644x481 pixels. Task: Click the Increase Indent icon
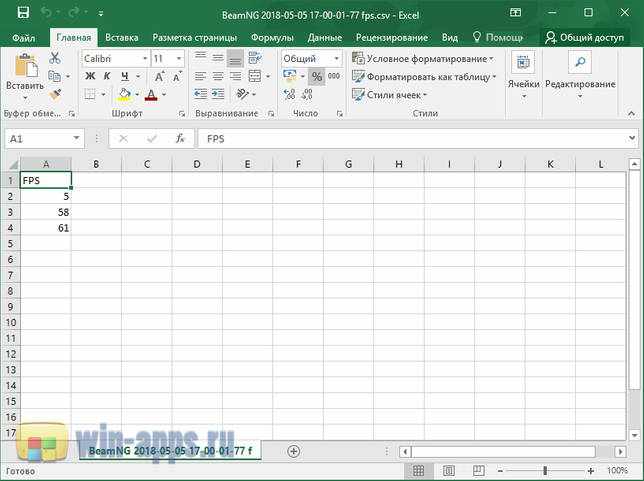[218, 94]
